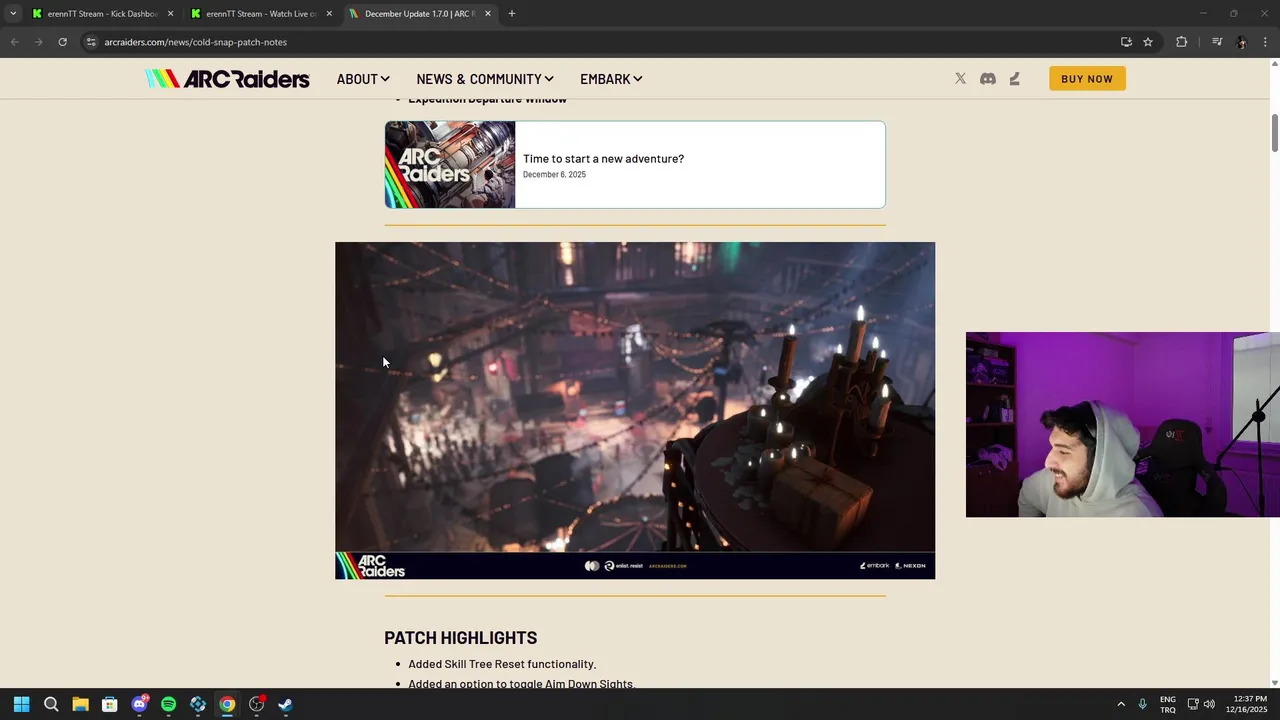Open the Chrome extensions menu
The height and width of the screenshot is (720, 1280).
click(x=1181, y=42)
